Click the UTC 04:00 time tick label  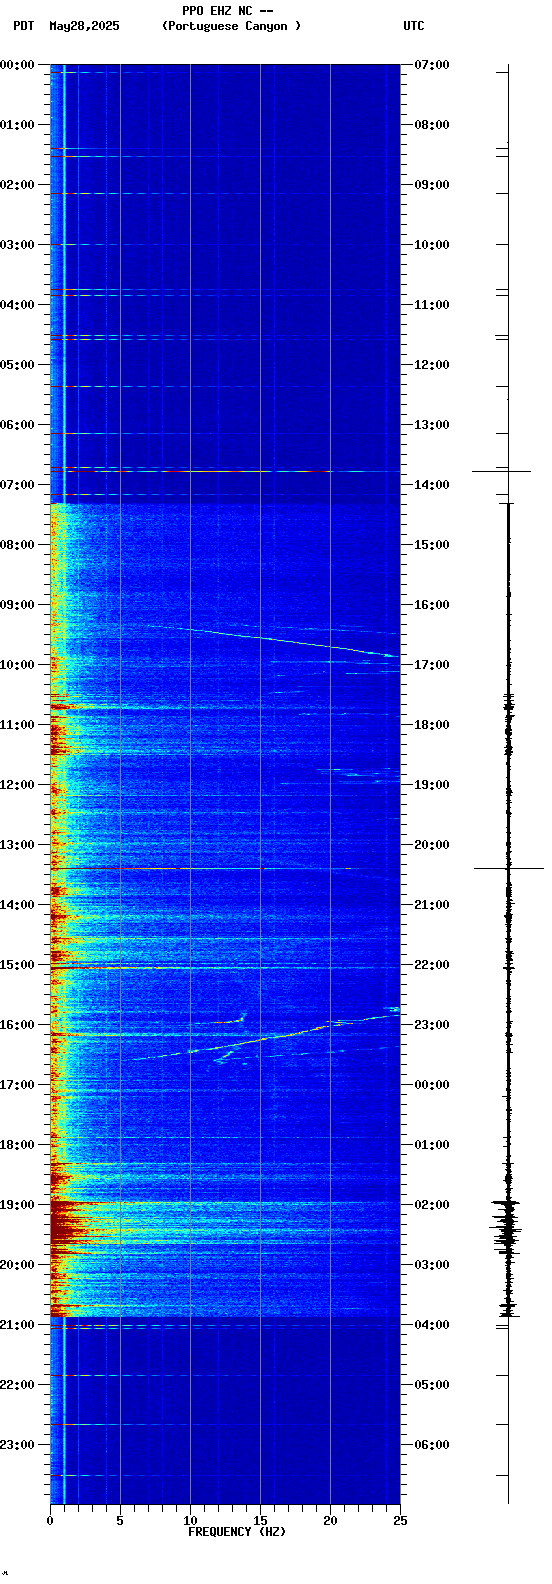(432, 1325)
